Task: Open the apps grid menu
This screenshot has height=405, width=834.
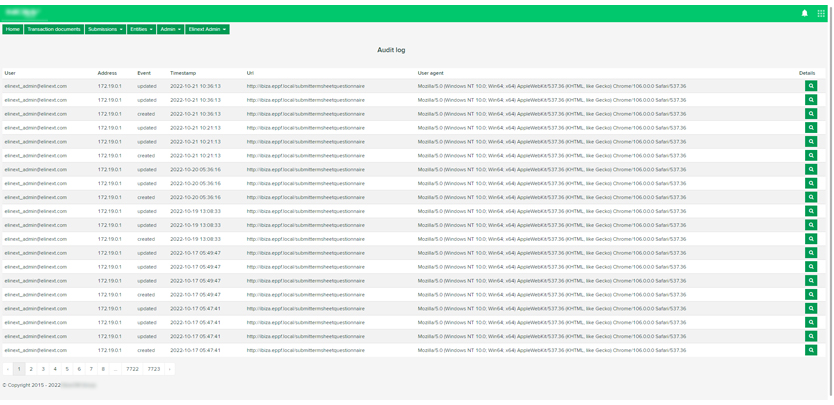Action: [821, 13]
